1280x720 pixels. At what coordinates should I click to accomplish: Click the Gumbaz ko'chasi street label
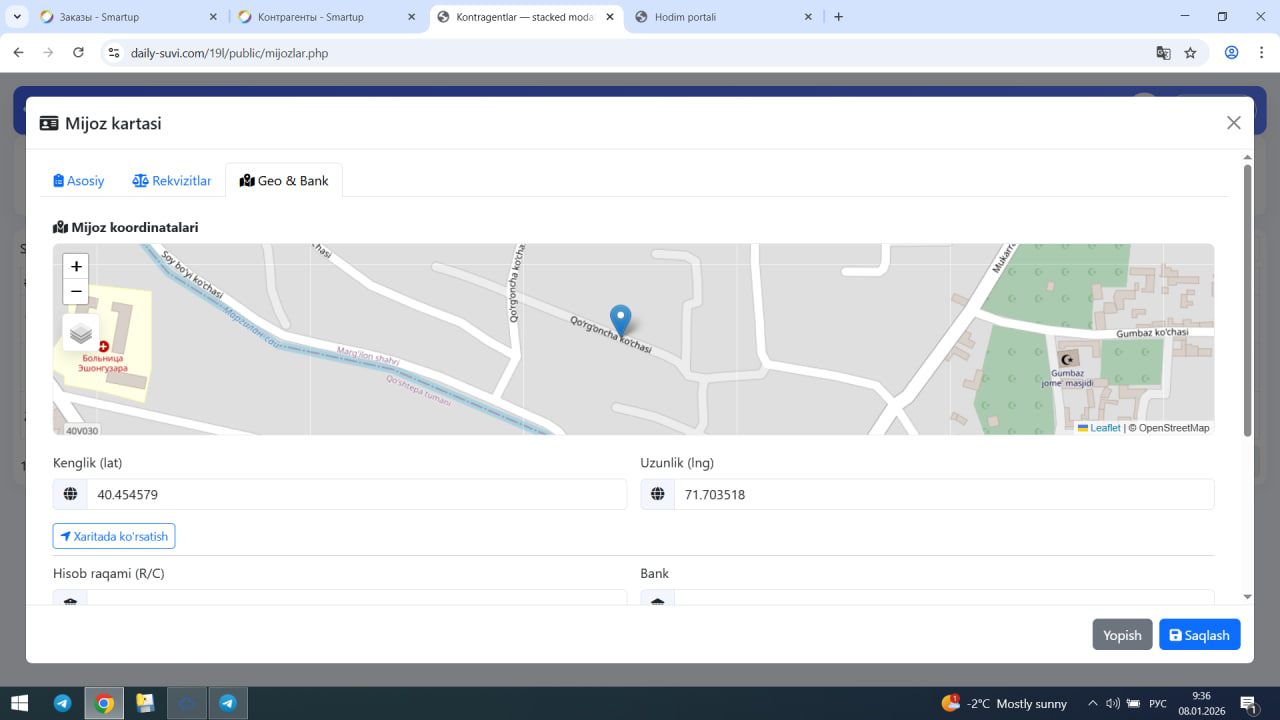1152,333
